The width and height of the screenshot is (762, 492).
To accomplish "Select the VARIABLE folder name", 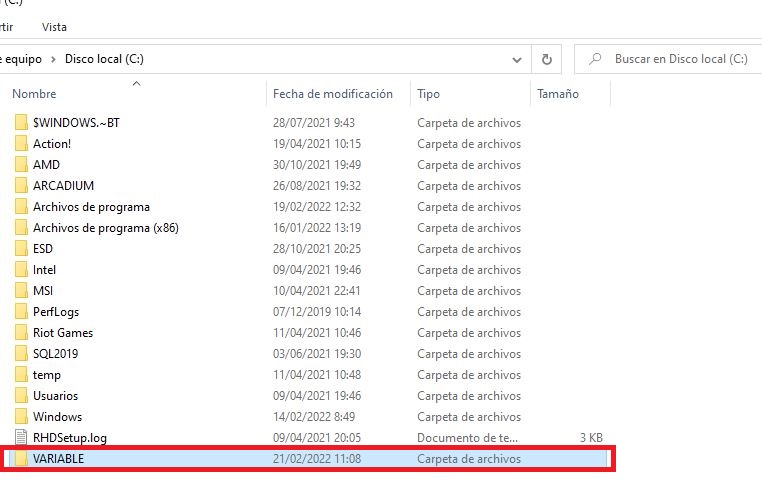I will tap(58, 458).
